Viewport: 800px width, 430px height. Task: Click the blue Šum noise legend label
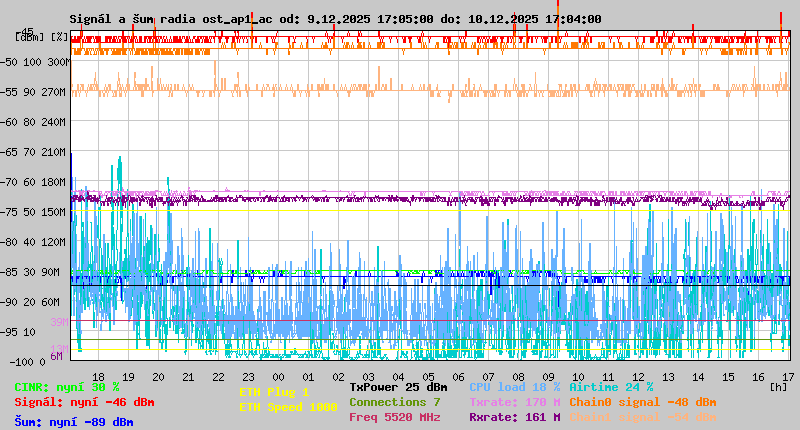click(x=74, y=422)
